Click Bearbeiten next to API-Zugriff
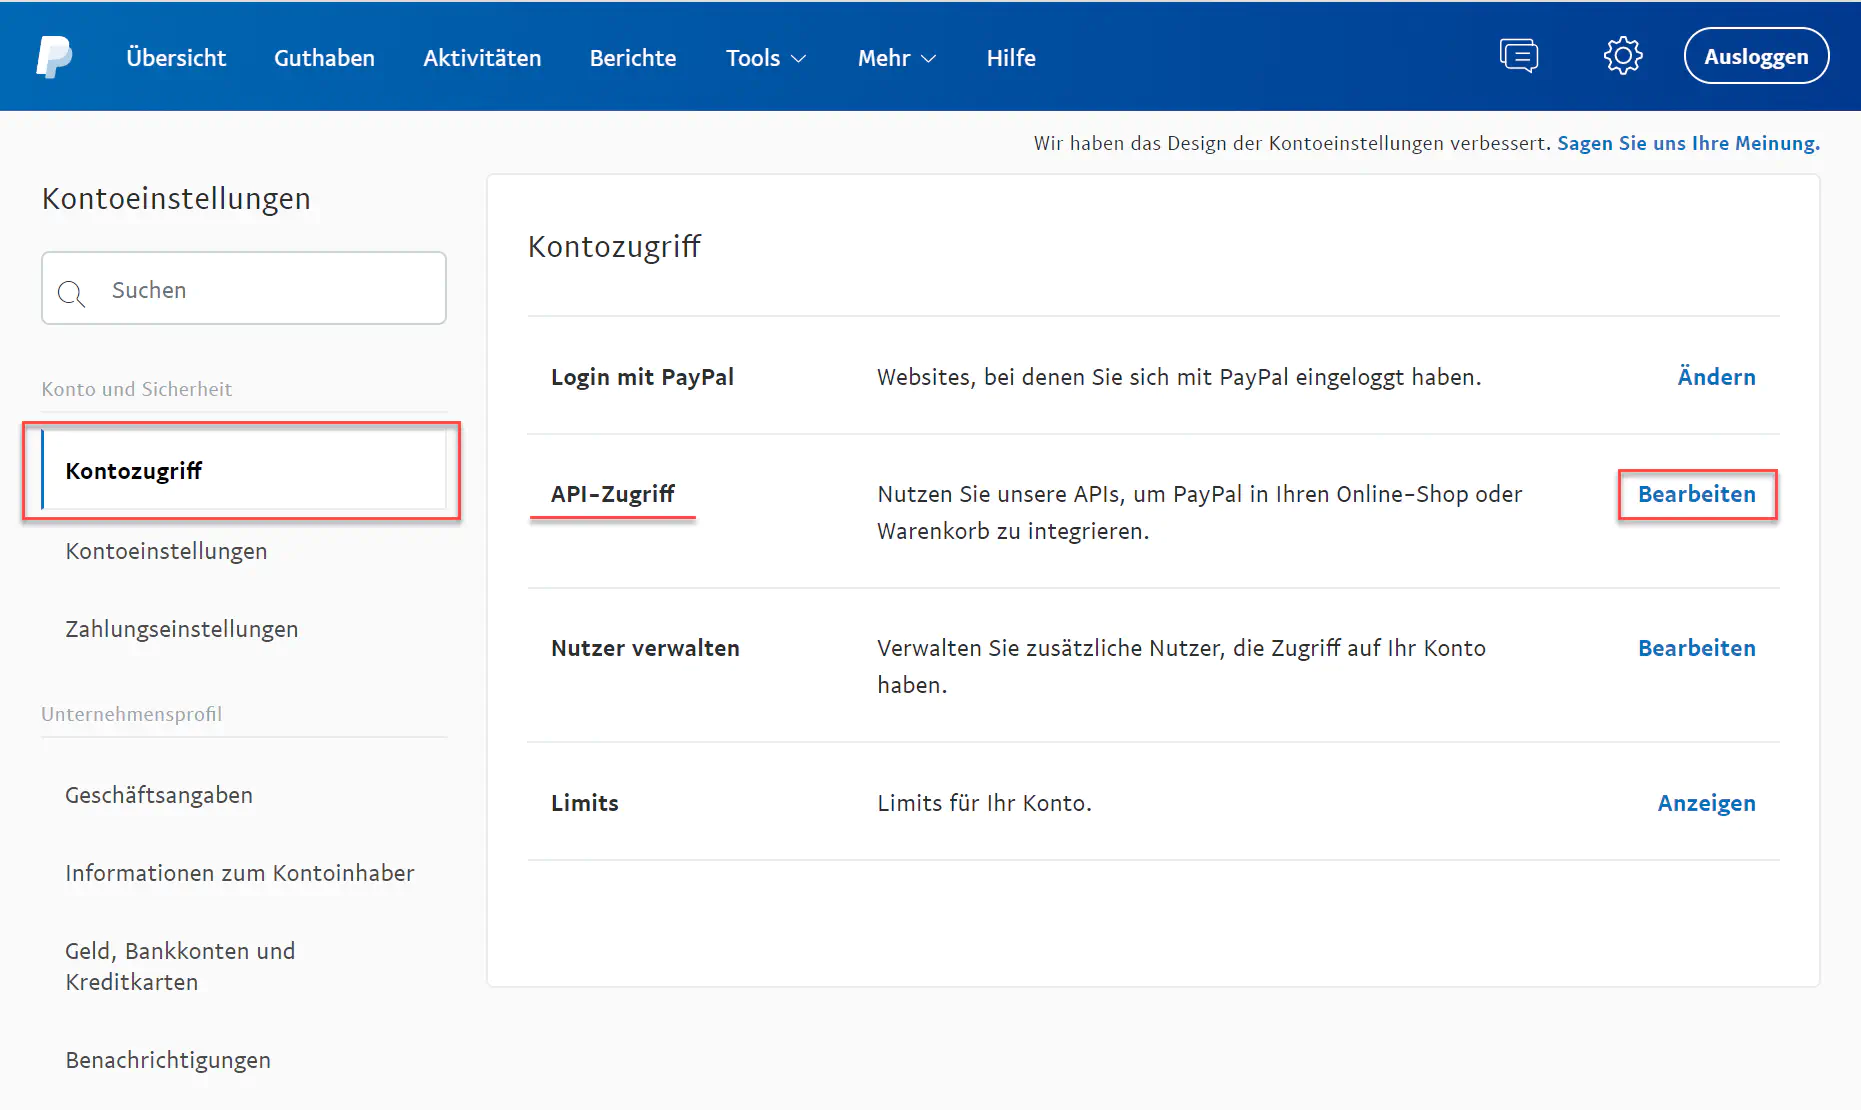Viewport: 1861px width, 1110px height. (1696, 494)
